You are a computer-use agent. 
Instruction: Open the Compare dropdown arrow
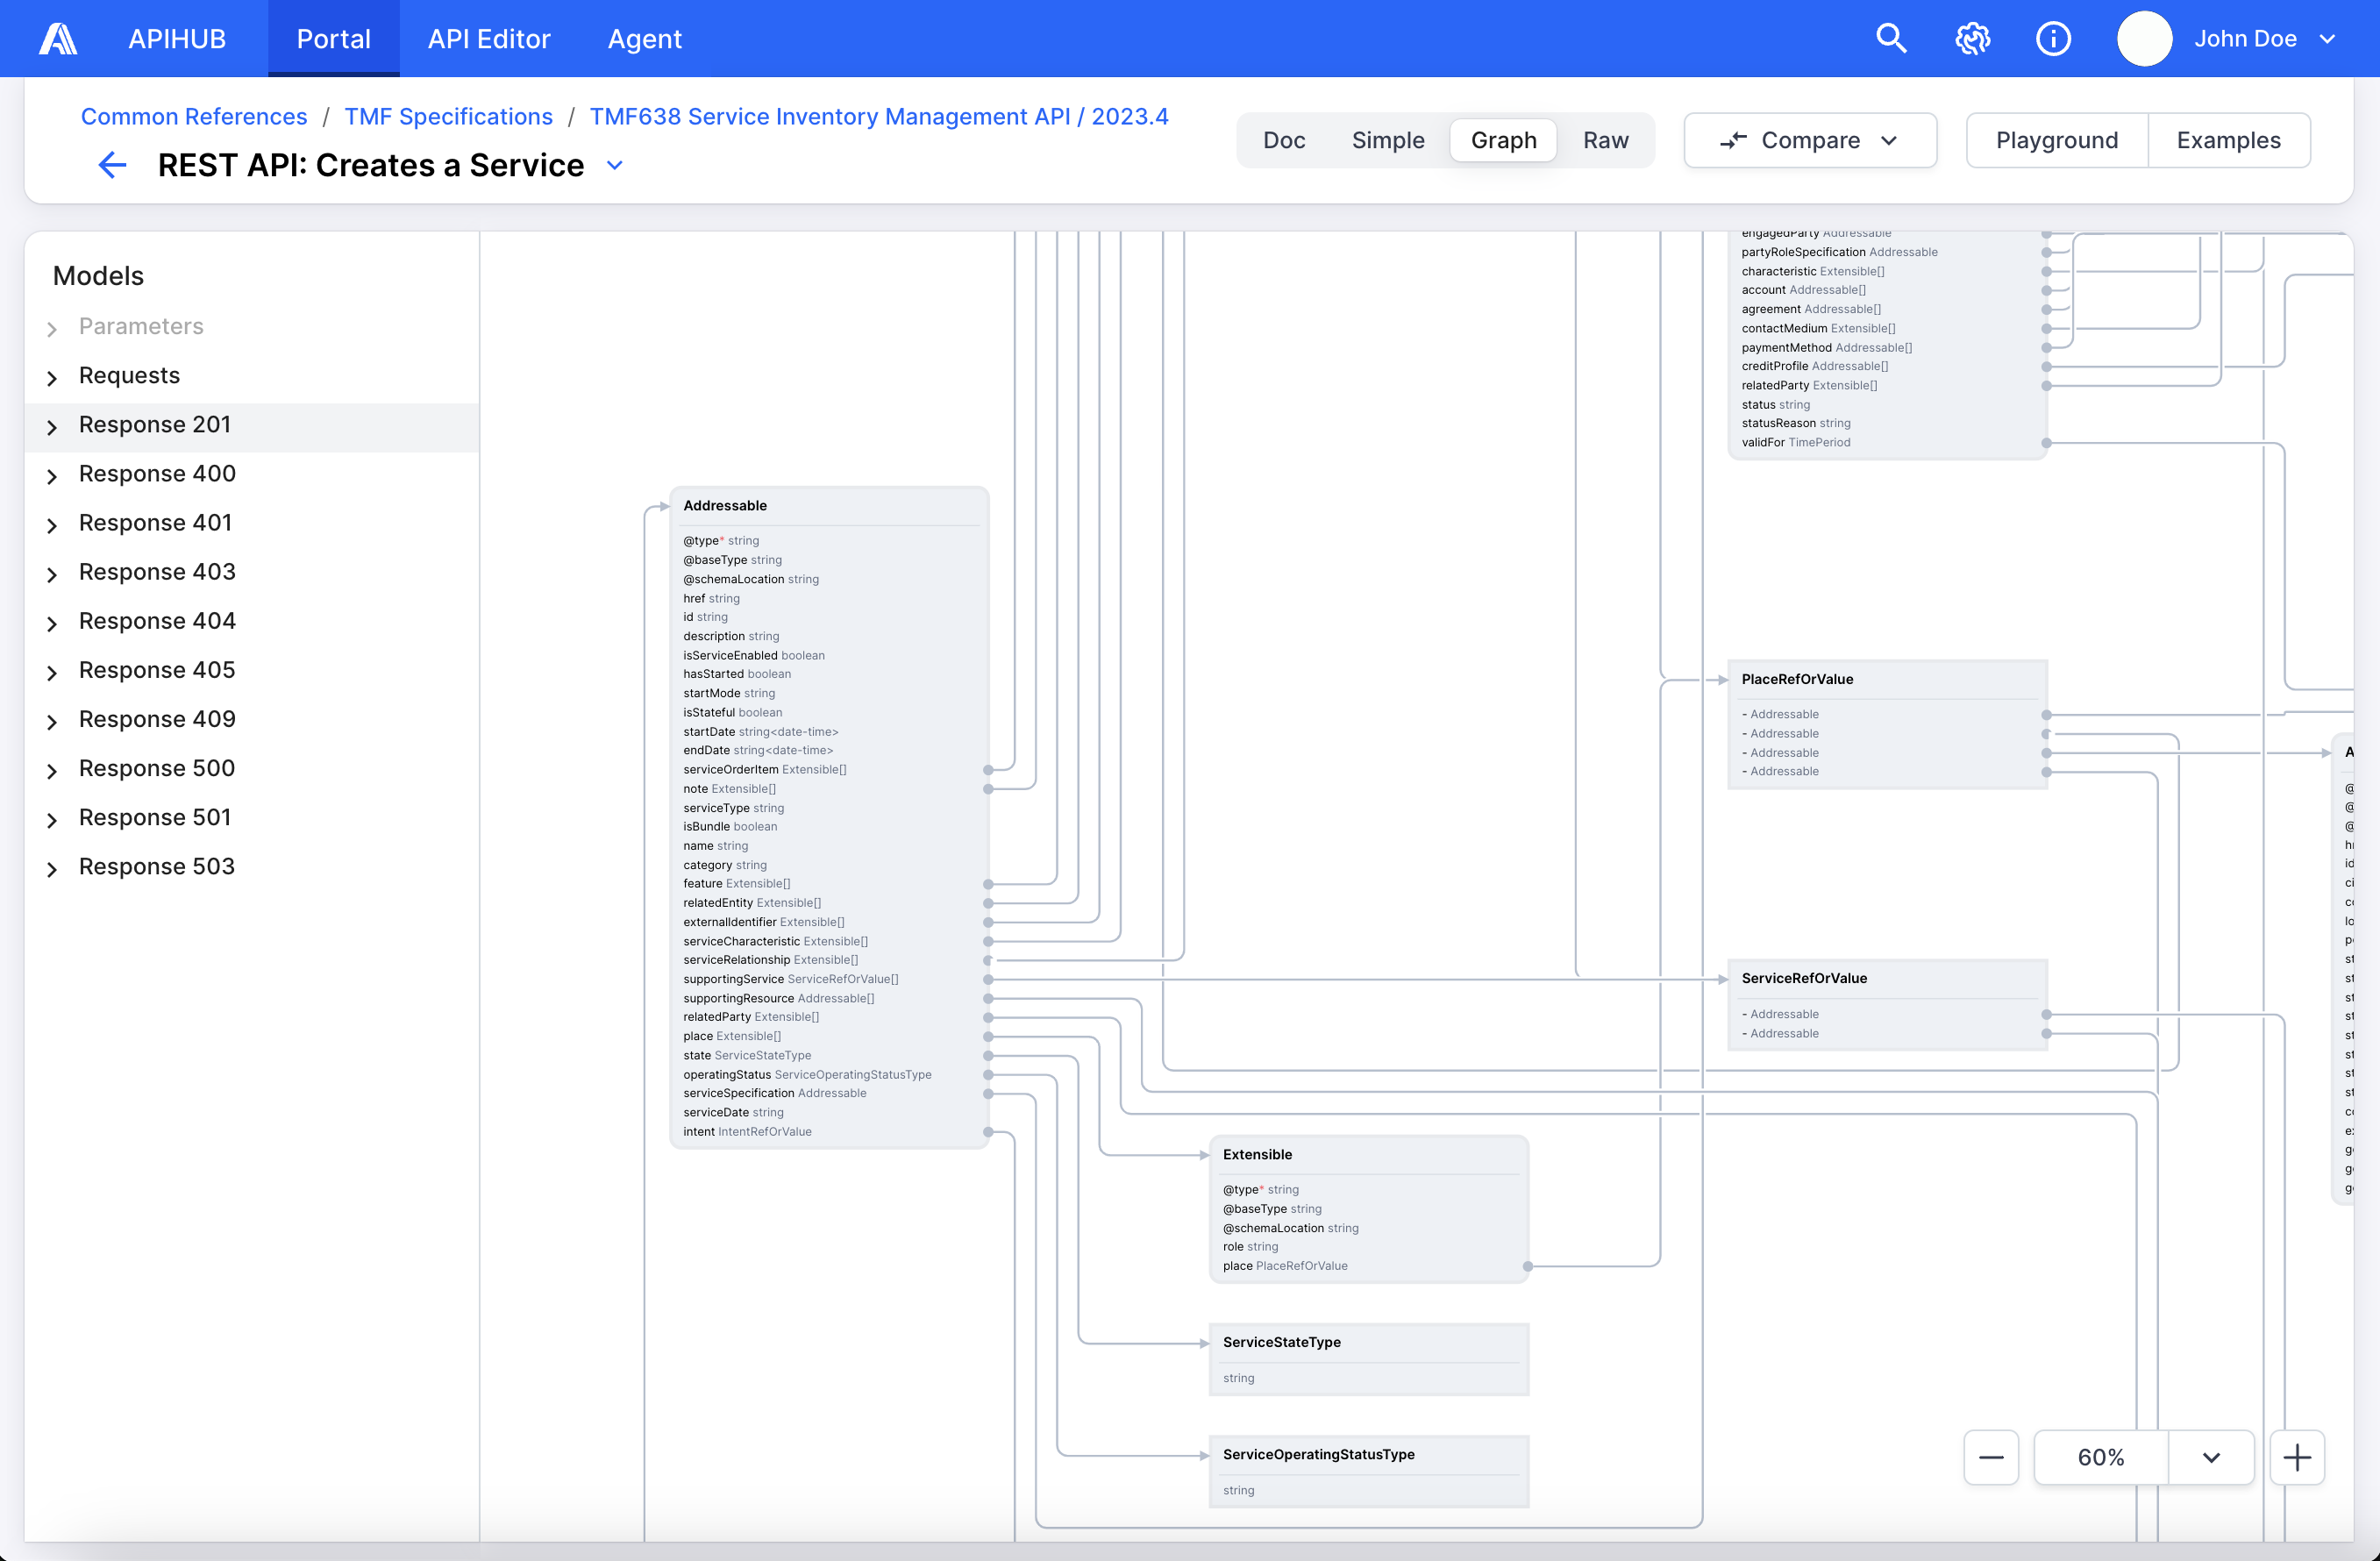[1889, 140]
